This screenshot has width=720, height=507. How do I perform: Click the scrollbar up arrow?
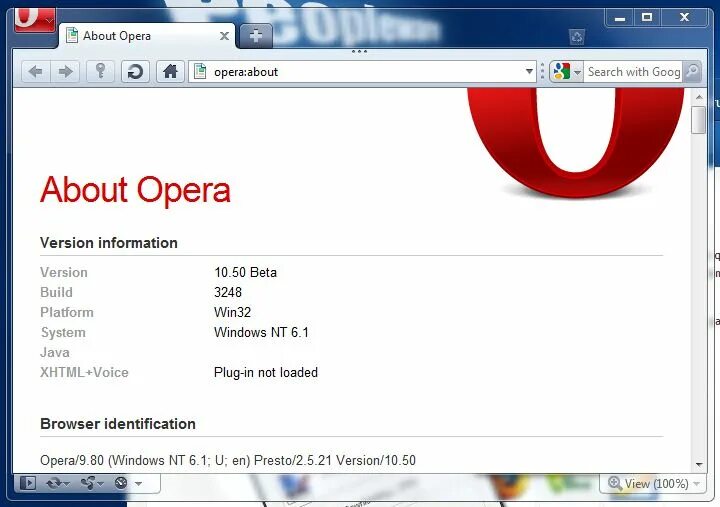click(x=699, y=97)
